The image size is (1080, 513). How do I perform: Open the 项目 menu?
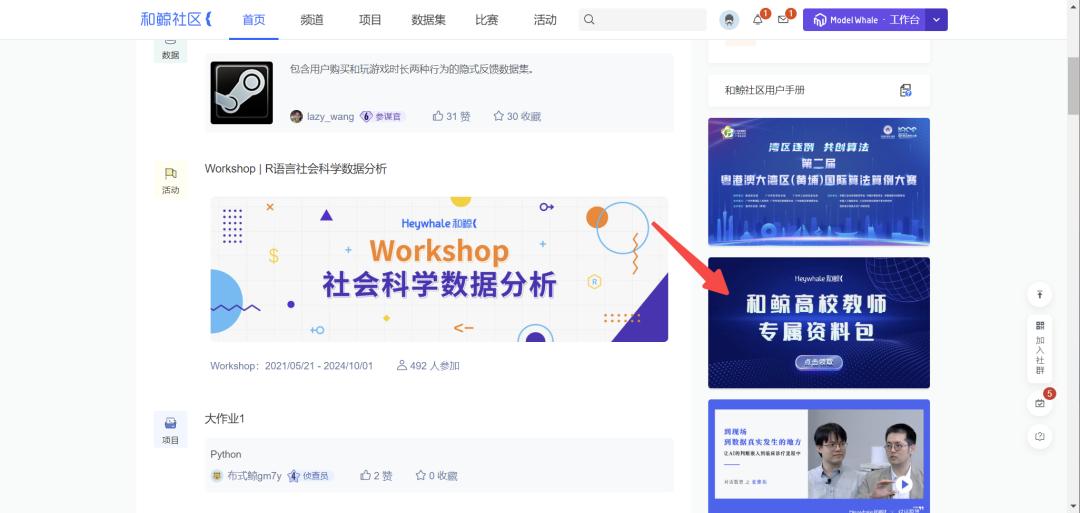click(370, 20)
